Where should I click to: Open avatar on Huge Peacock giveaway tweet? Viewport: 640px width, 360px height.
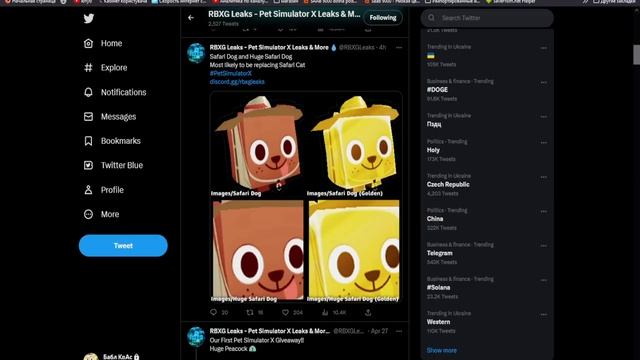click(x=196, y=337)
